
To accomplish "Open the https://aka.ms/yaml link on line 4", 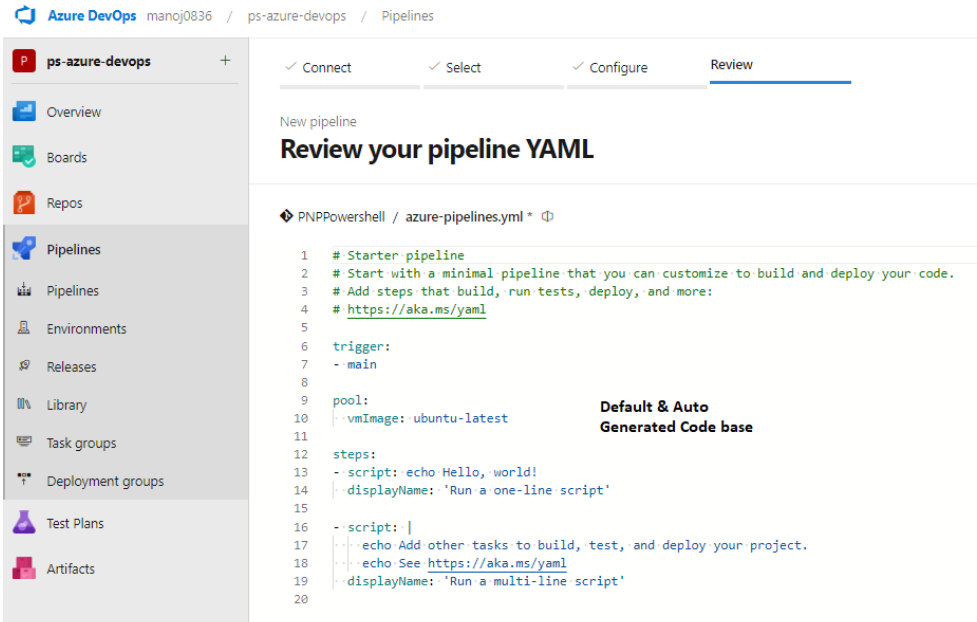I will (x=416, y=310).
